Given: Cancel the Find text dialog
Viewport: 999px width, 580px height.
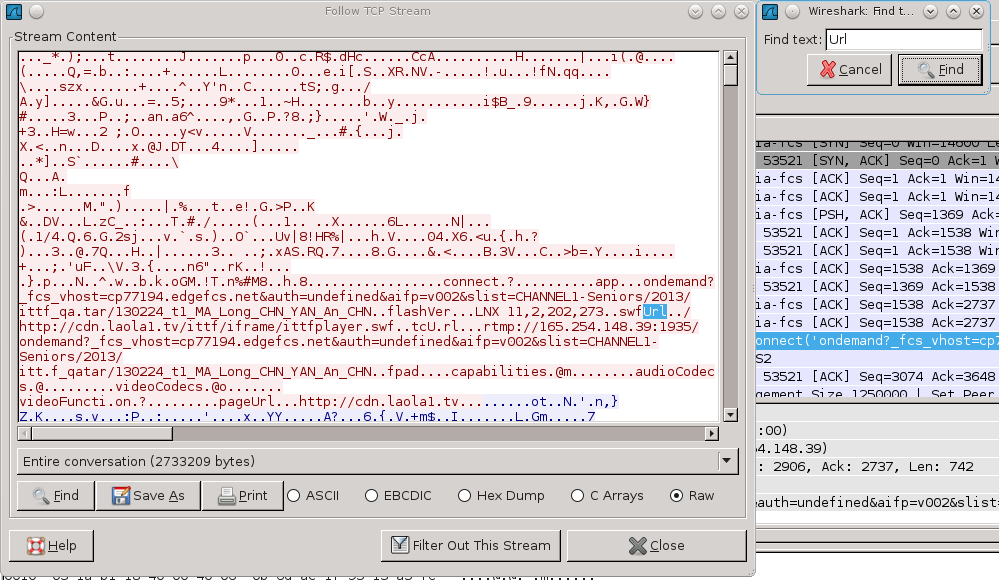Looking at the screenshot, I should click(x=850, y=69).
